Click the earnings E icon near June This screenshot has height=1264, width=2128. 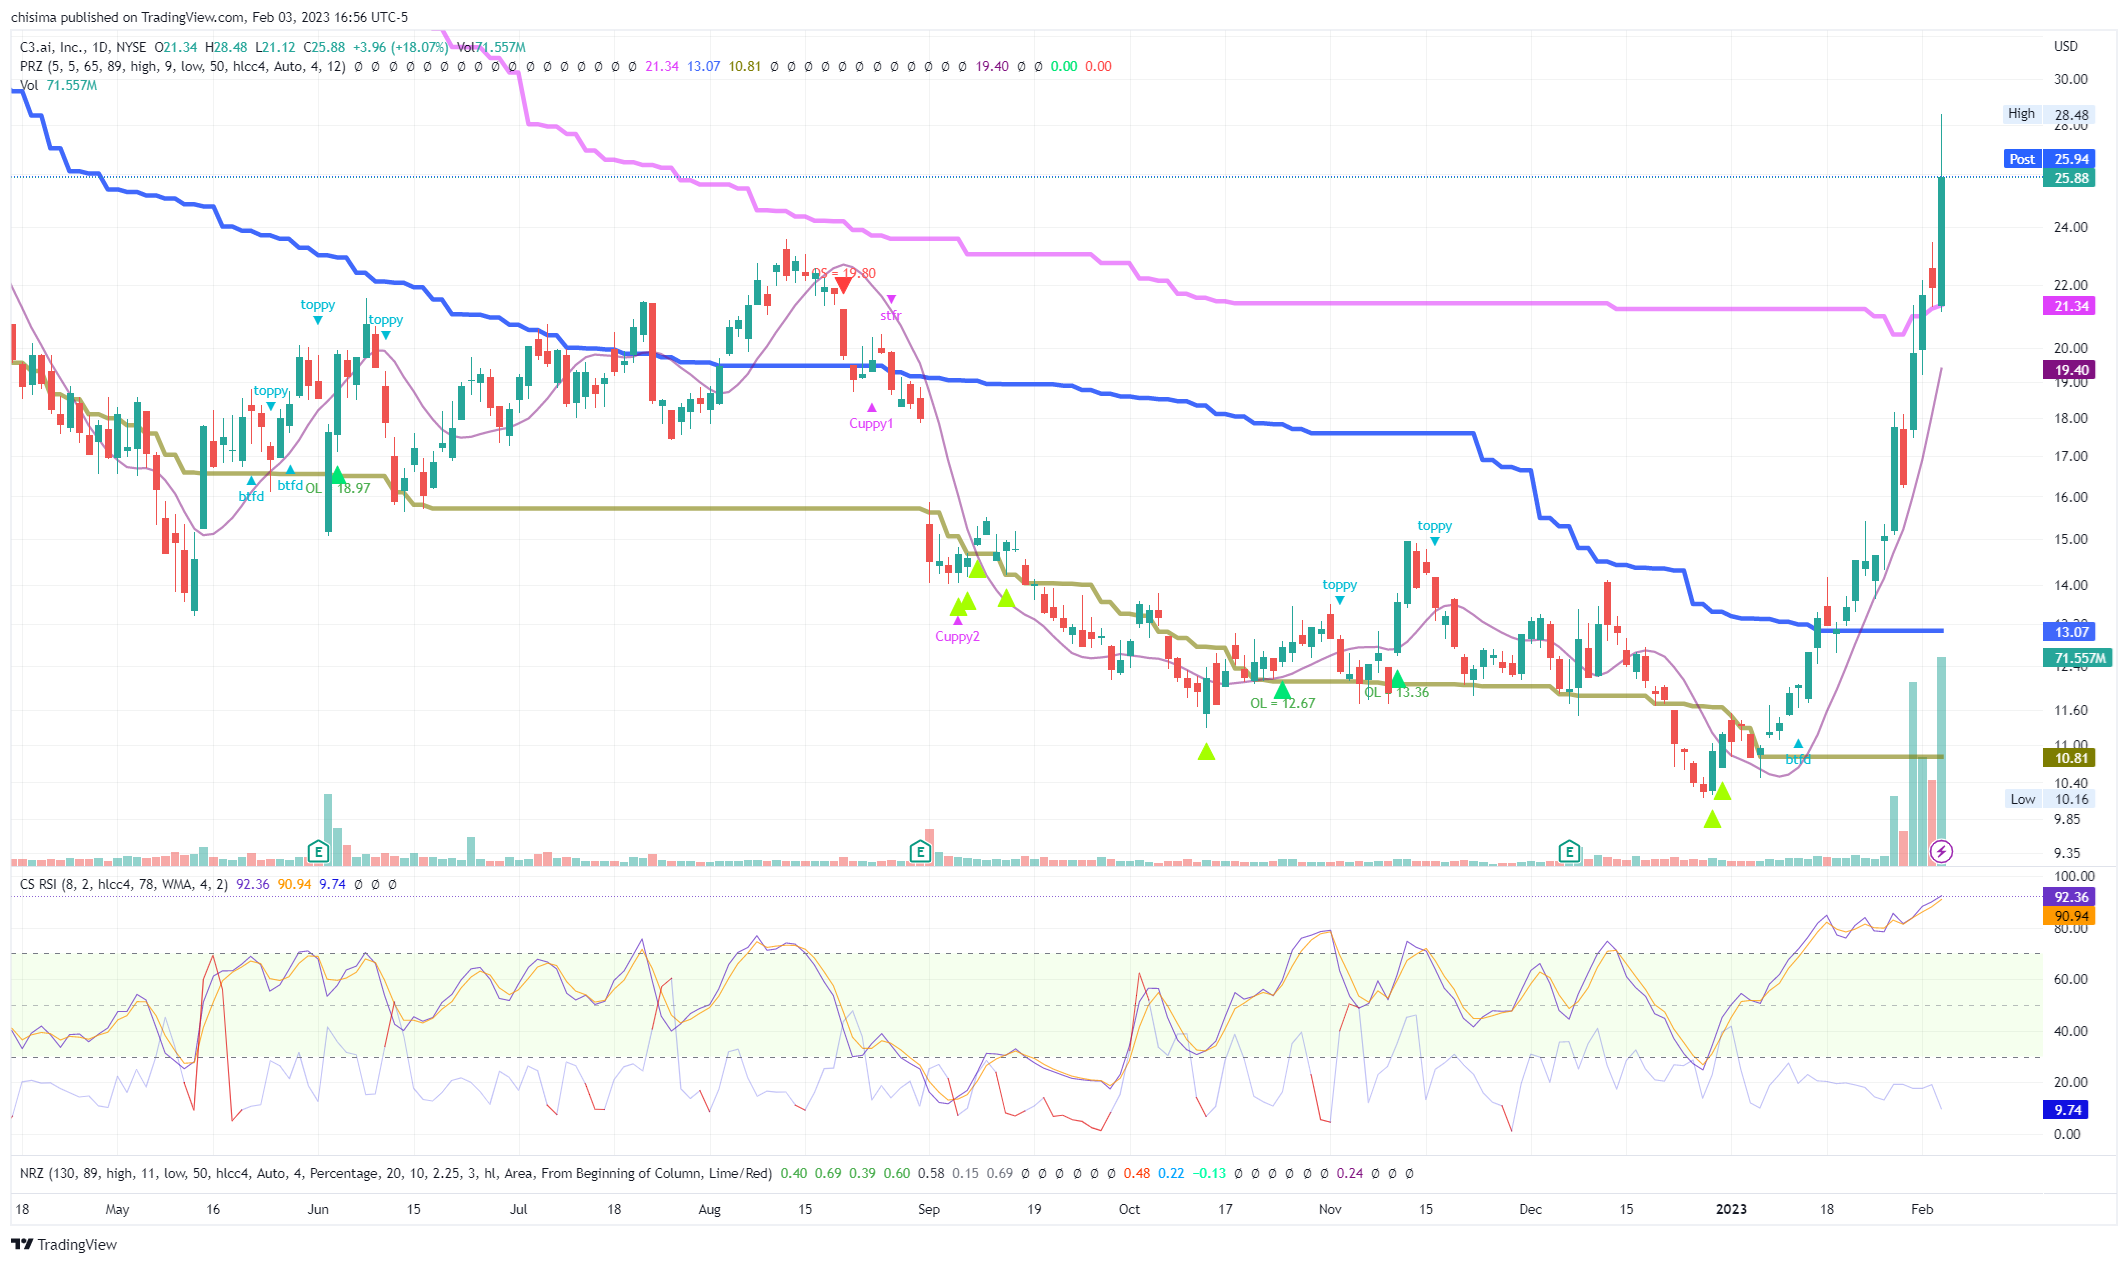click(x=318, y=852)
